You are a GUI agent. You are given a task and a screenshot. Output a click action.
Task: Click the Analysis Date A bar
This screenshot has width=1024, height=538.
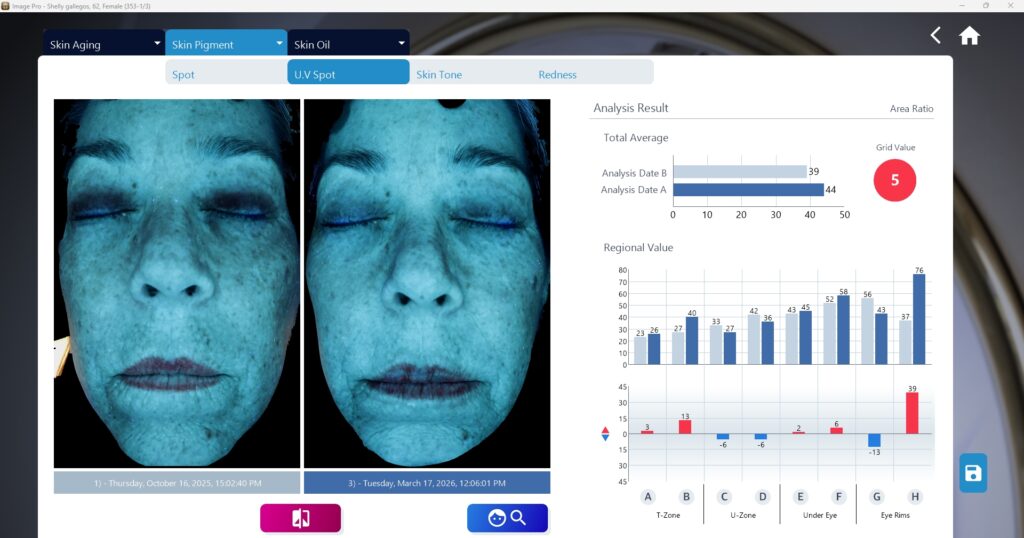748,189
